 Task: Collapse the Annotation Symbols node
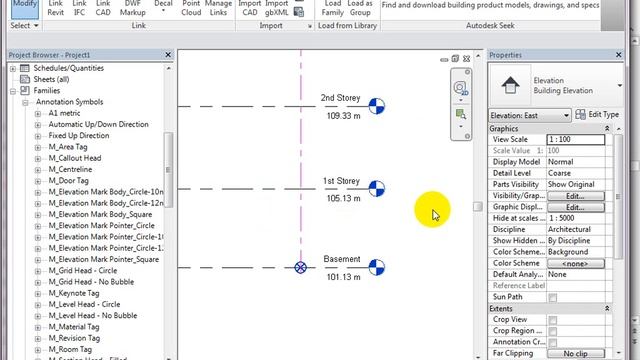[25, 102]
